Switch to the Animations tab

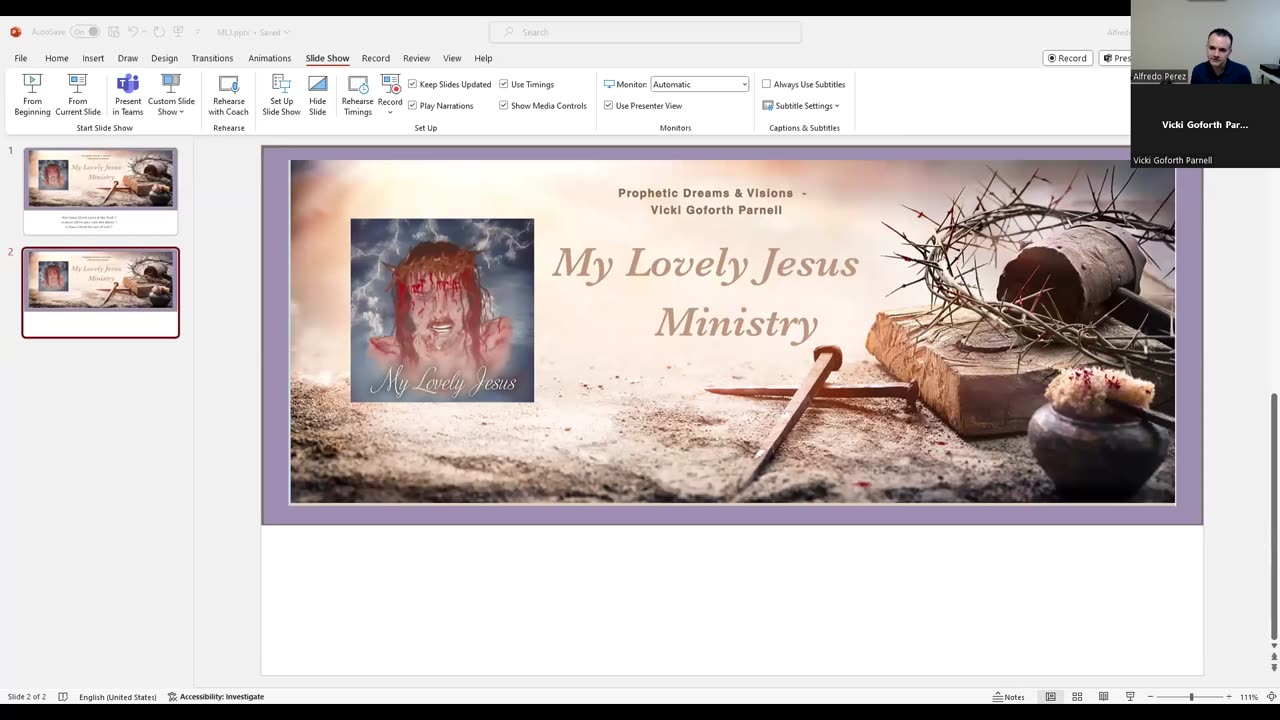269,58
